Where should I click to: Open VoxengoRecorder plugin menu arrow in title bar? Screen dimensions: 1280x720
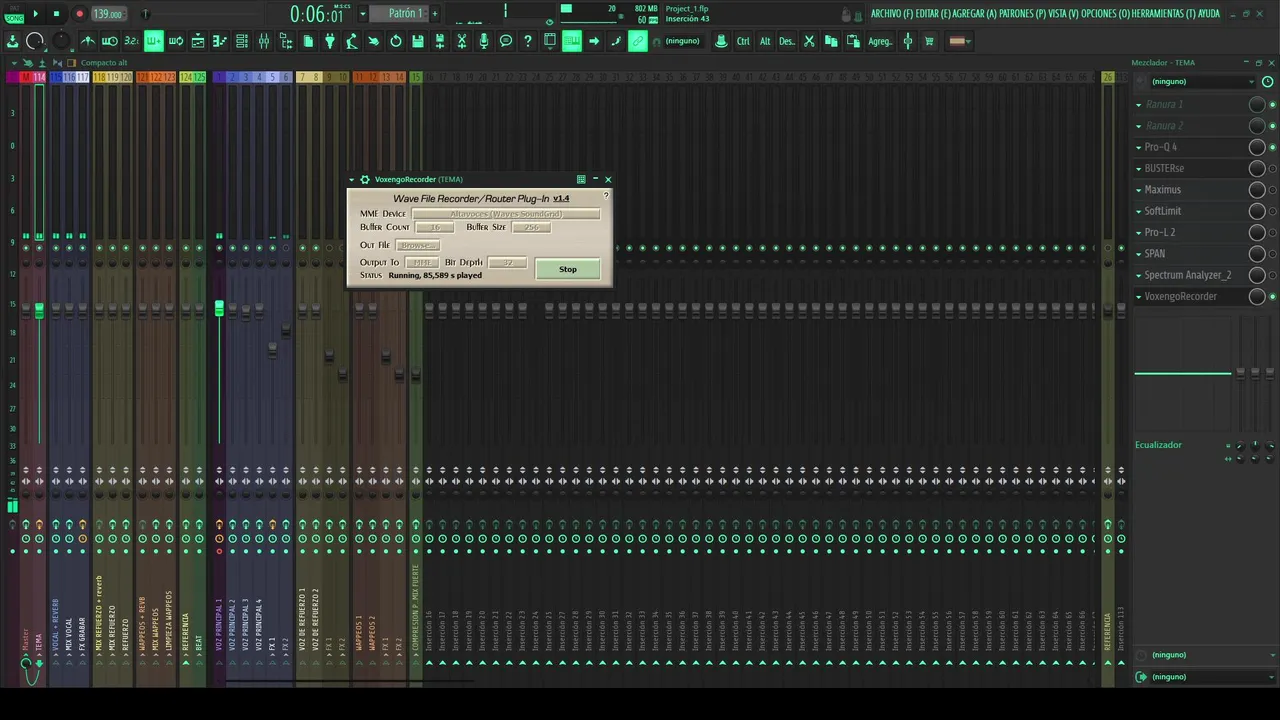[352, 180]
